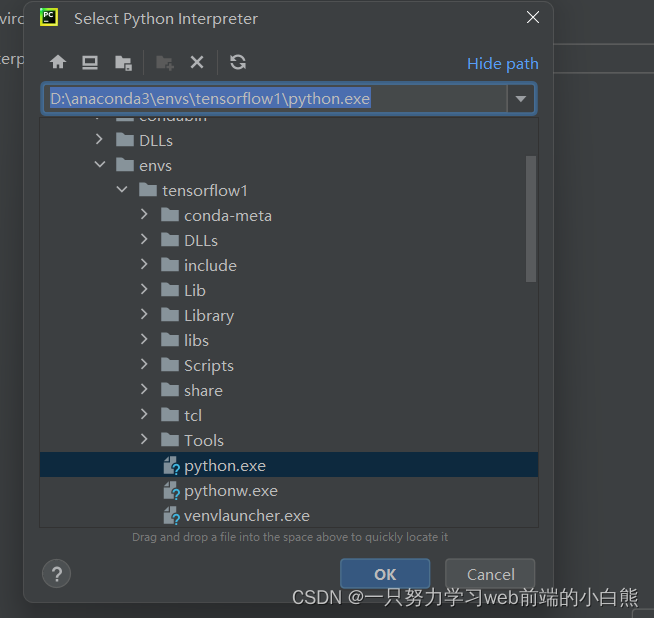Jump to project directory icon
This screenshot has width=654, height=618.
click(x=123, y=63)
